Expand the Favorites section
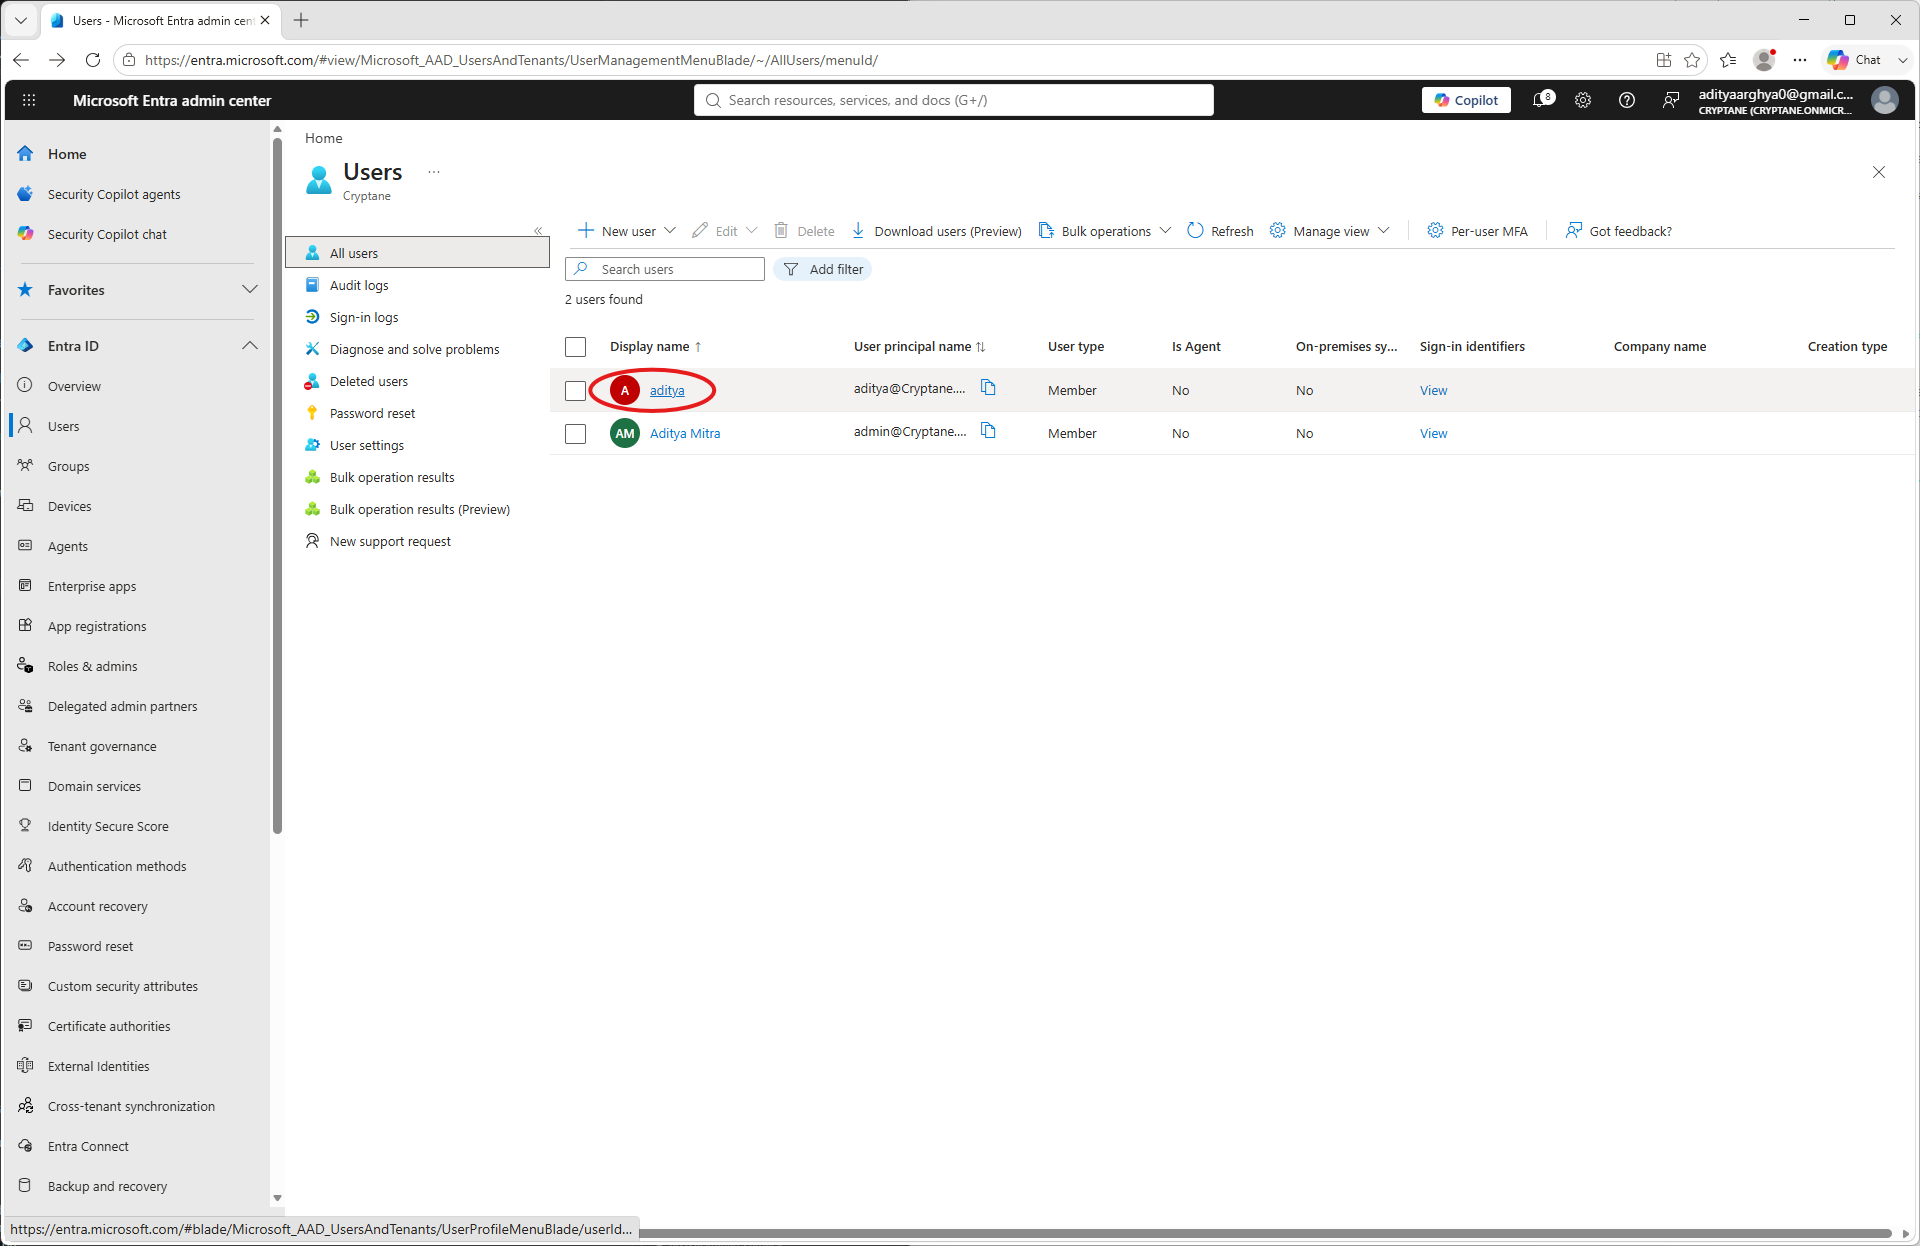 point(250,290)
